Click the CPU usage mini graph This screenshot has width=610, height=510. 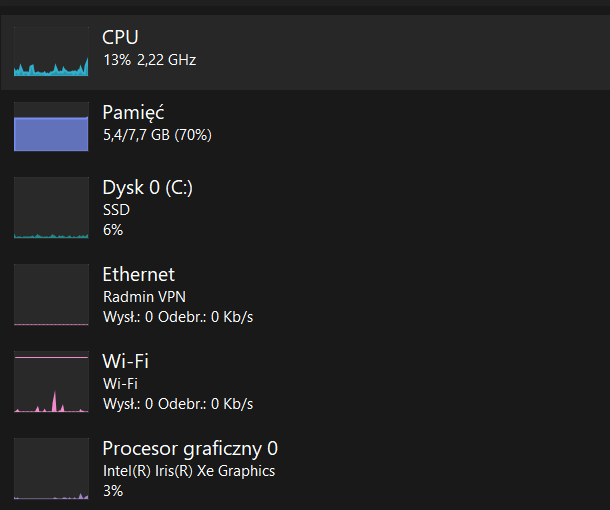click(51, 52)
